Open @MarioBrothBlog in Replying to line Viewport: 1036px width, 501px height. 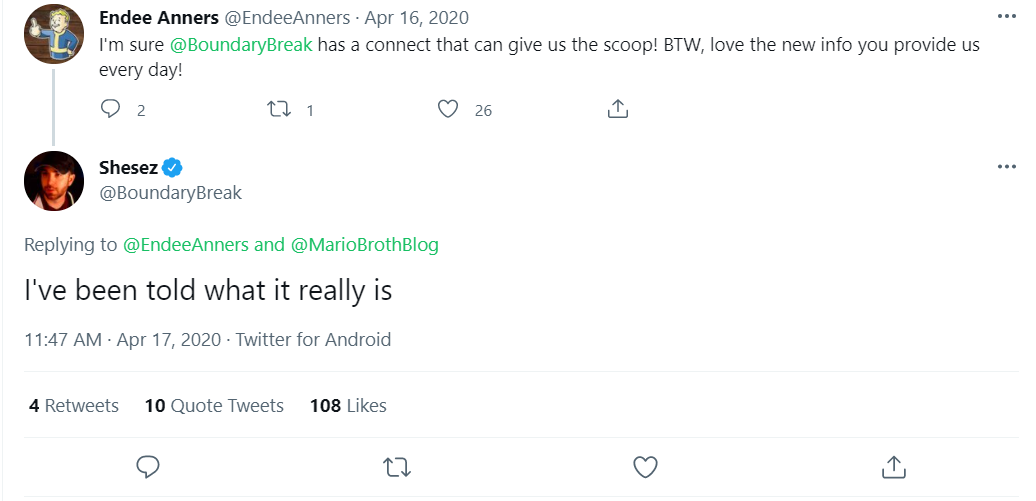364,245
